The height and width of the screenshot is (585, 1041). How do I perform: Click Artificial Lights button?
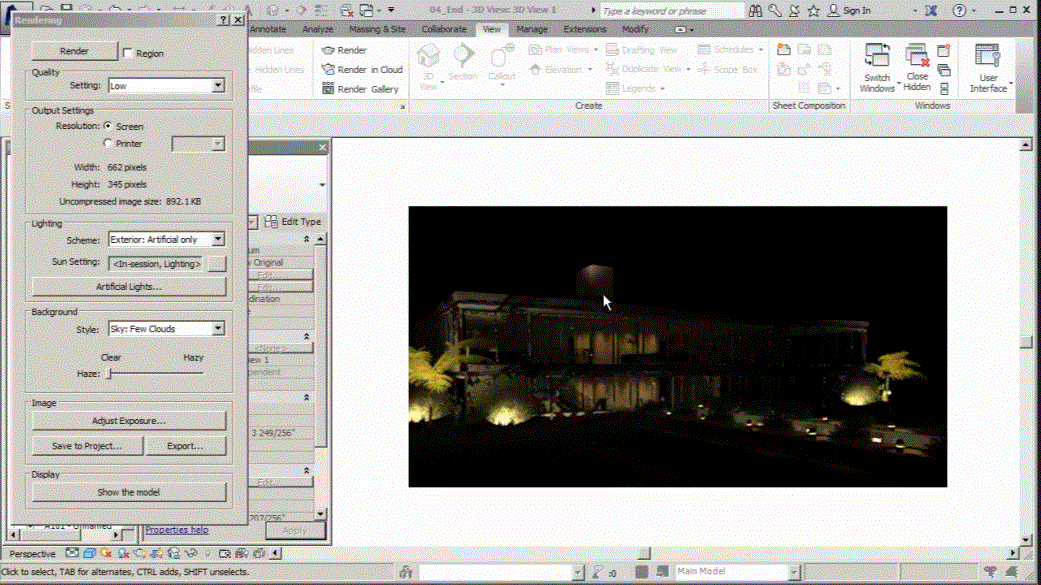point(129,287)
